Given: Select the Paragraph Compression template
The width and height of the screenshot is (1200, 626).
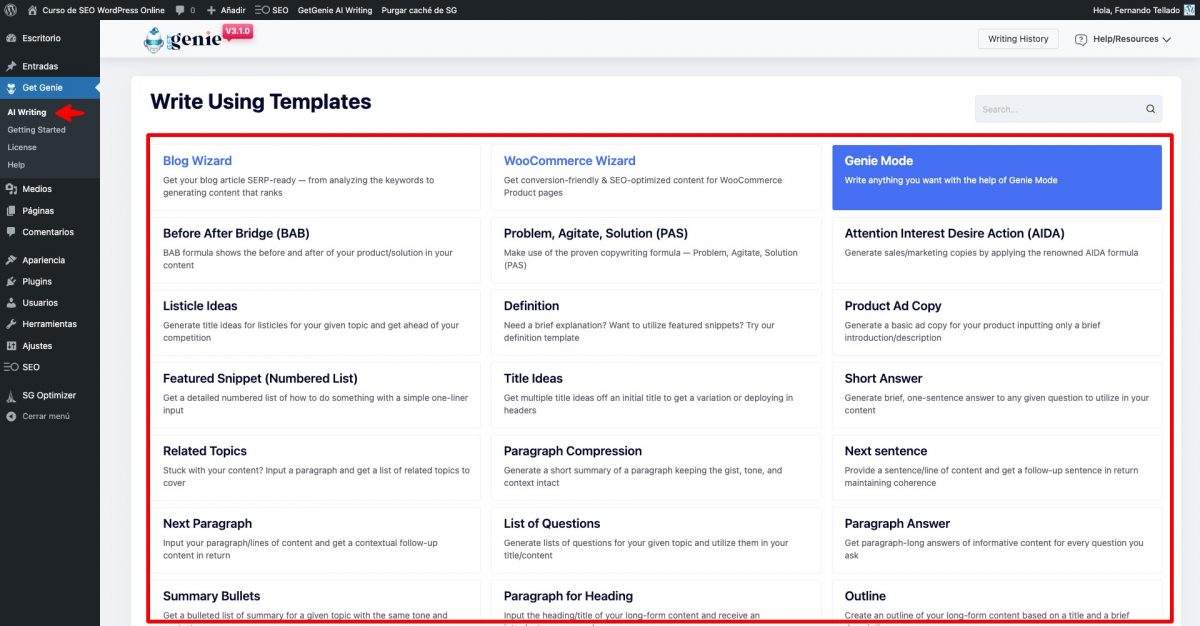Looking at the screenshot, I should (x=656, y=467).
